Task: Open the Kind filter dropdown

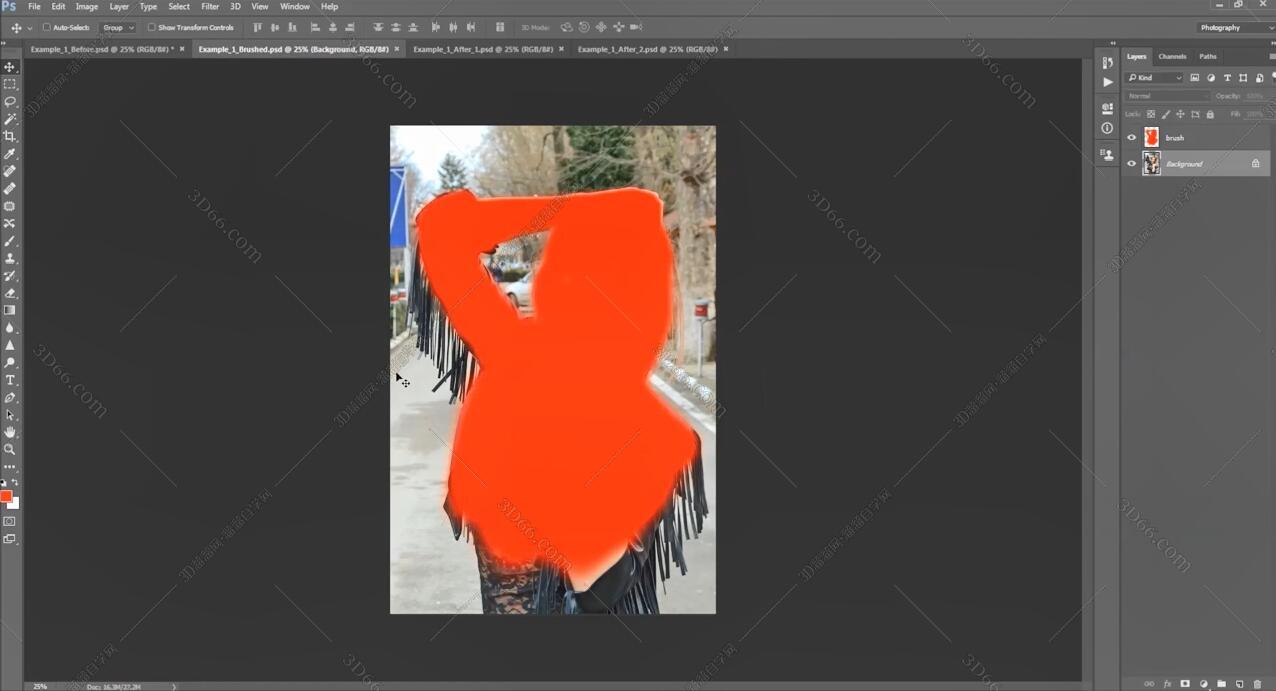Action: (1154, 78)
